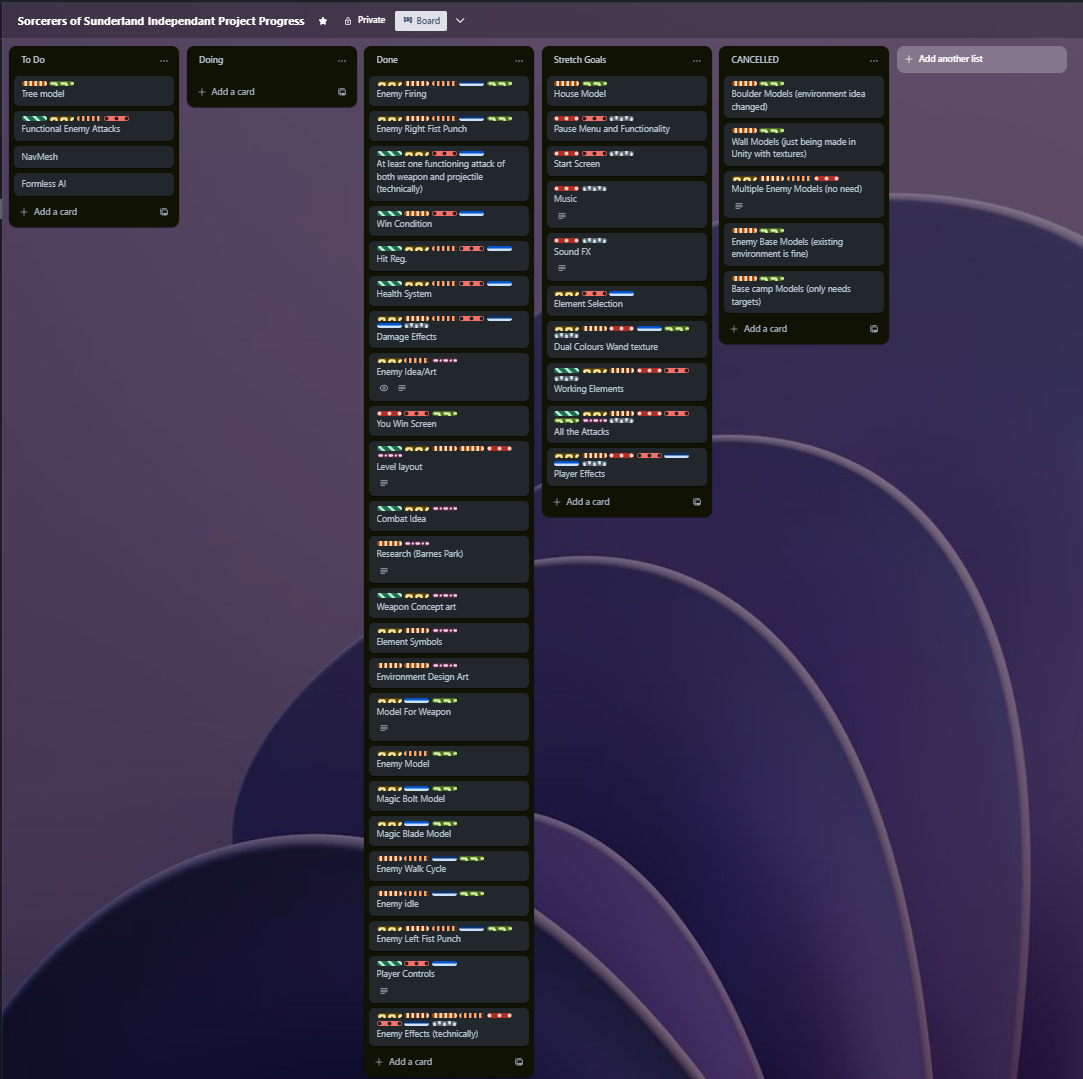1083x1079 pixels.
Task: Open the Hit Reg. card
Action: [449, 256]
